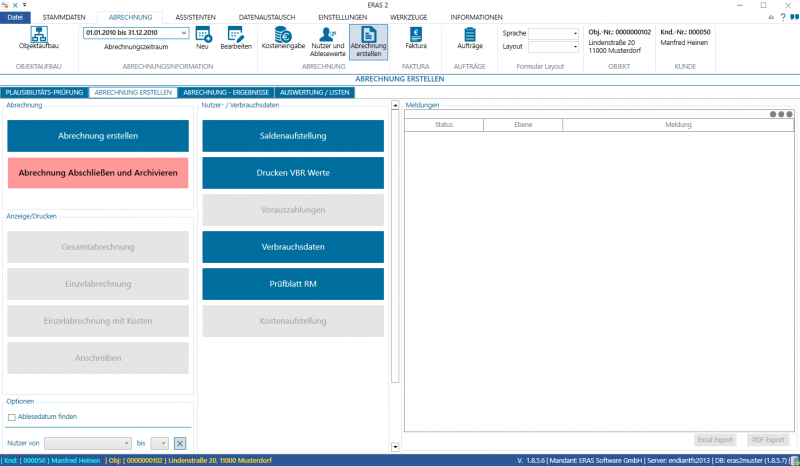
Task: Open the bis user dropdown
Action: click(159, 443)
